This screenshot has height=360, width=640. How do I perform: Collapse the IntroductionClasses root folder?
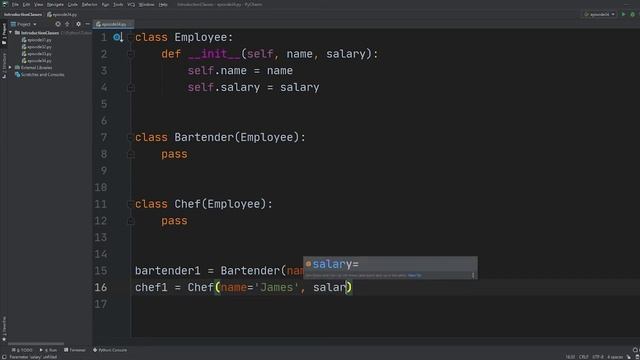(11, 33)
